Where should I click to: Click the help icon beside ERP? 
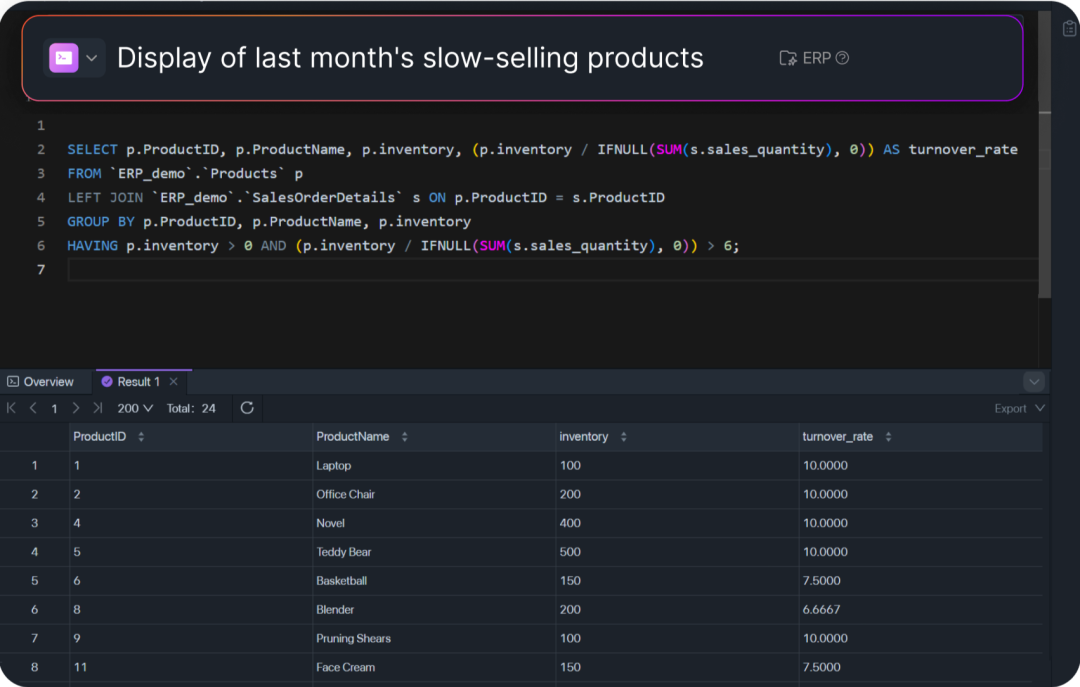click(842, 58)
